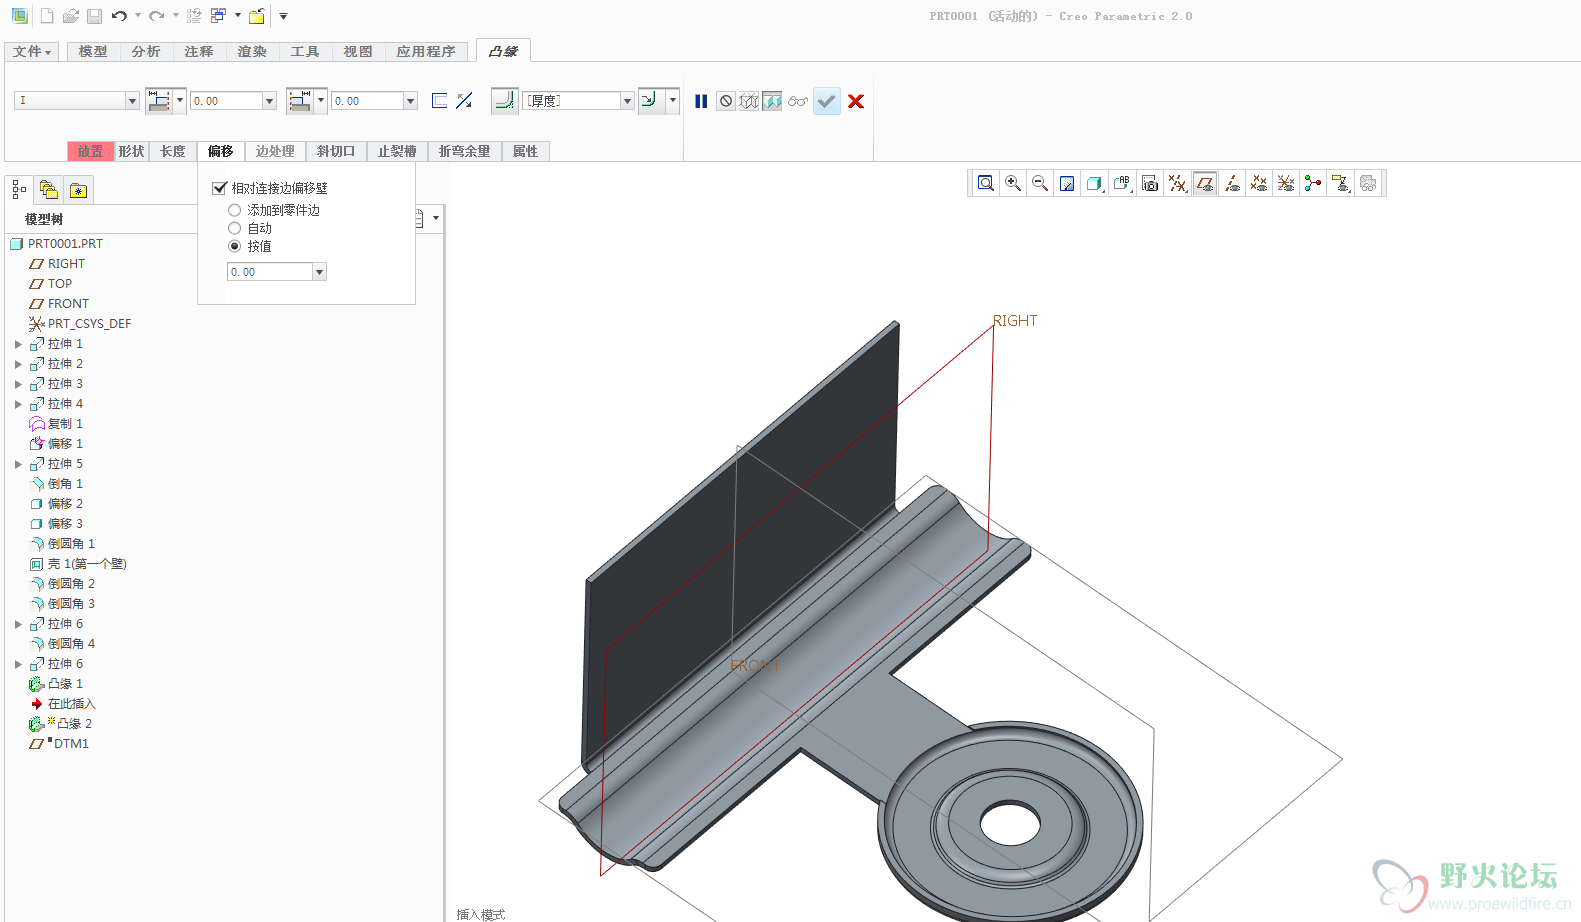Cancel the flange with the red X
The image size is (1581, 922).
856,101
